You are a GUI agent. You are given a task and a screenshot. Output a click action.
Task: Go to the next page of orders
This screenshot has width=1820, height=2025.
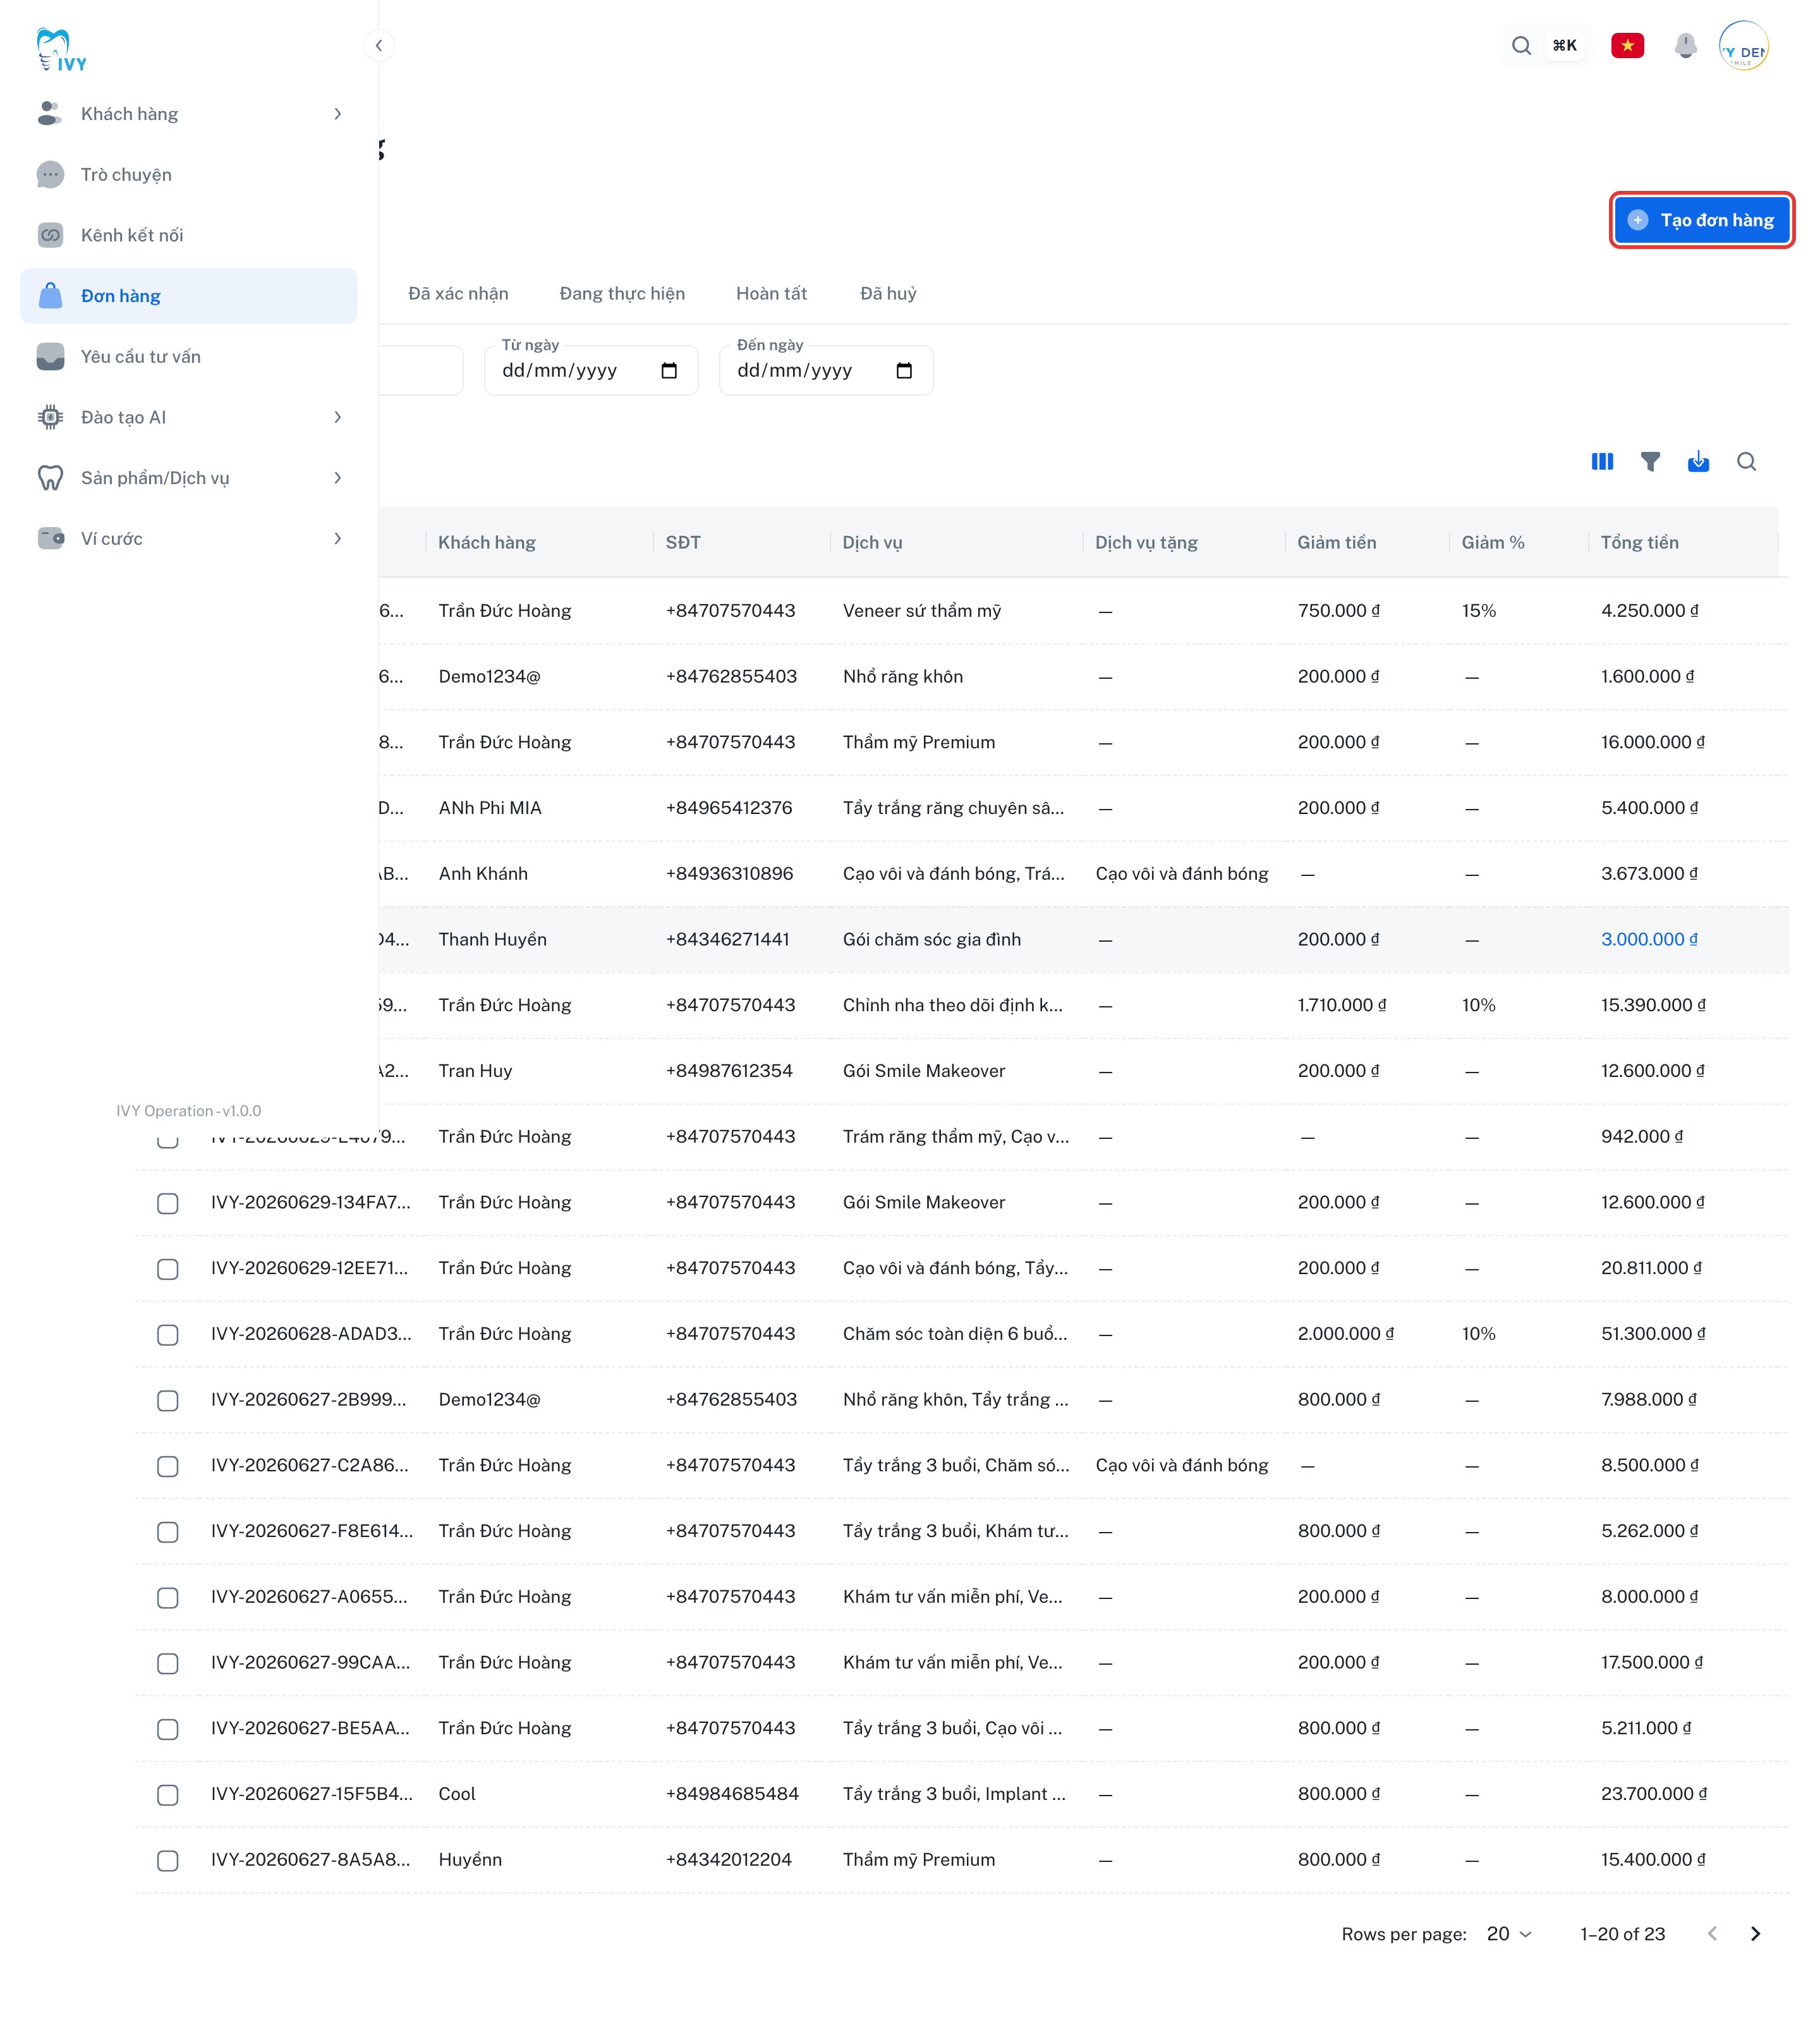coord(1755,1933)
